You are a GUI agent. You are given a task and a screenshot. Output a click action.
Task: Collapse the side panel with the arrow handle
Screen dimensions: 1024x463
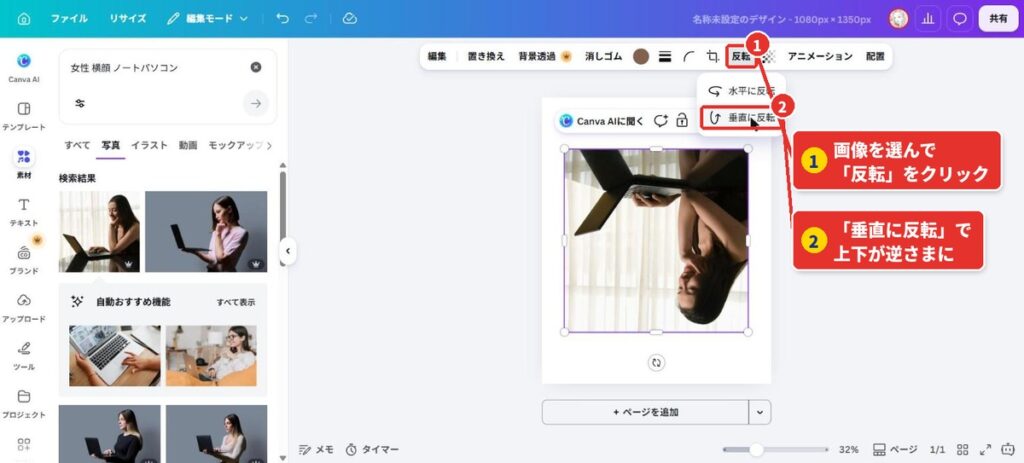pyautogui.click(x=288, y=251)
